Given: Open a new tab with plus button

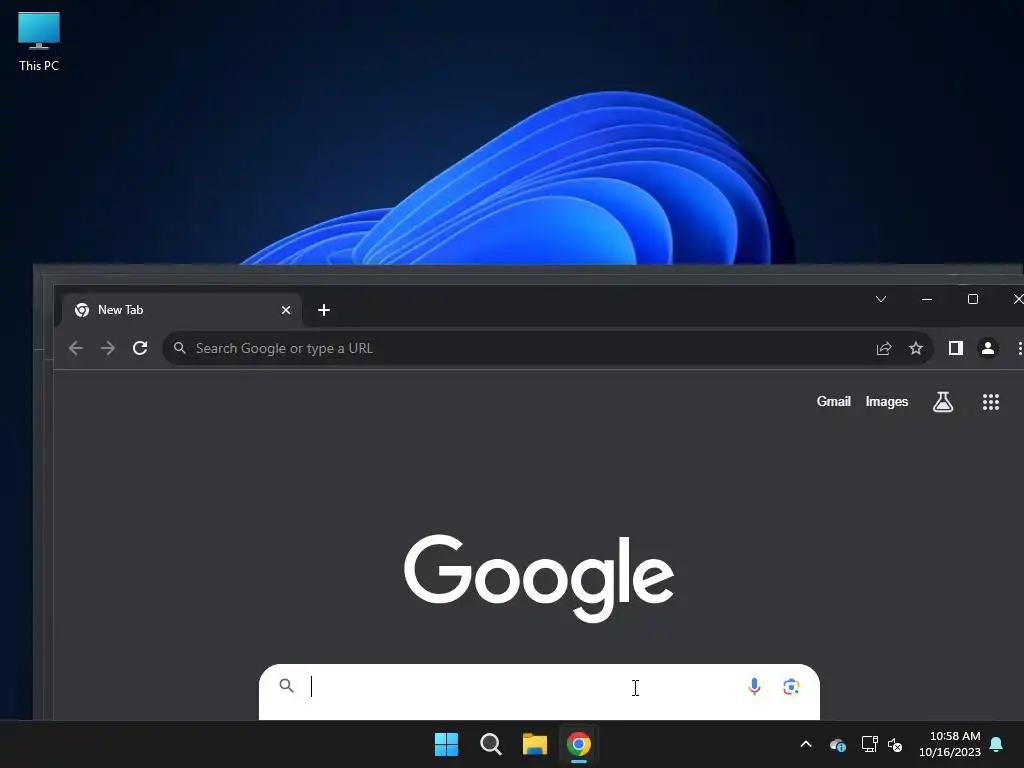Looking at the screenshot, I should (323, 310).
